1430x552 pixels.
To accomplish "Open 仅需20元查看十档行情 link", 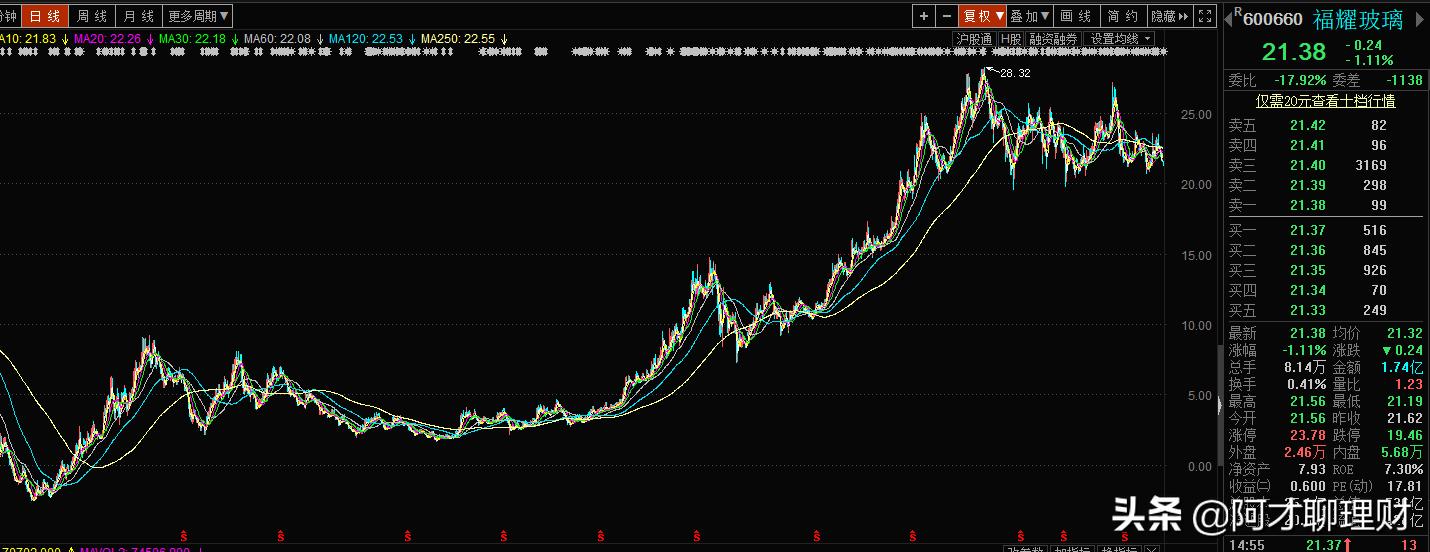I will [x=1326, y=101].
